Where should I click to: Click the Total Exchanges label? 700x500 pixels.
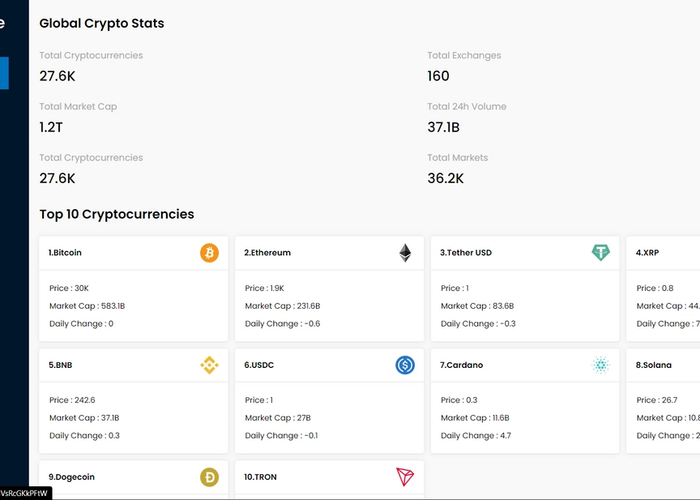tap(464, 55)
